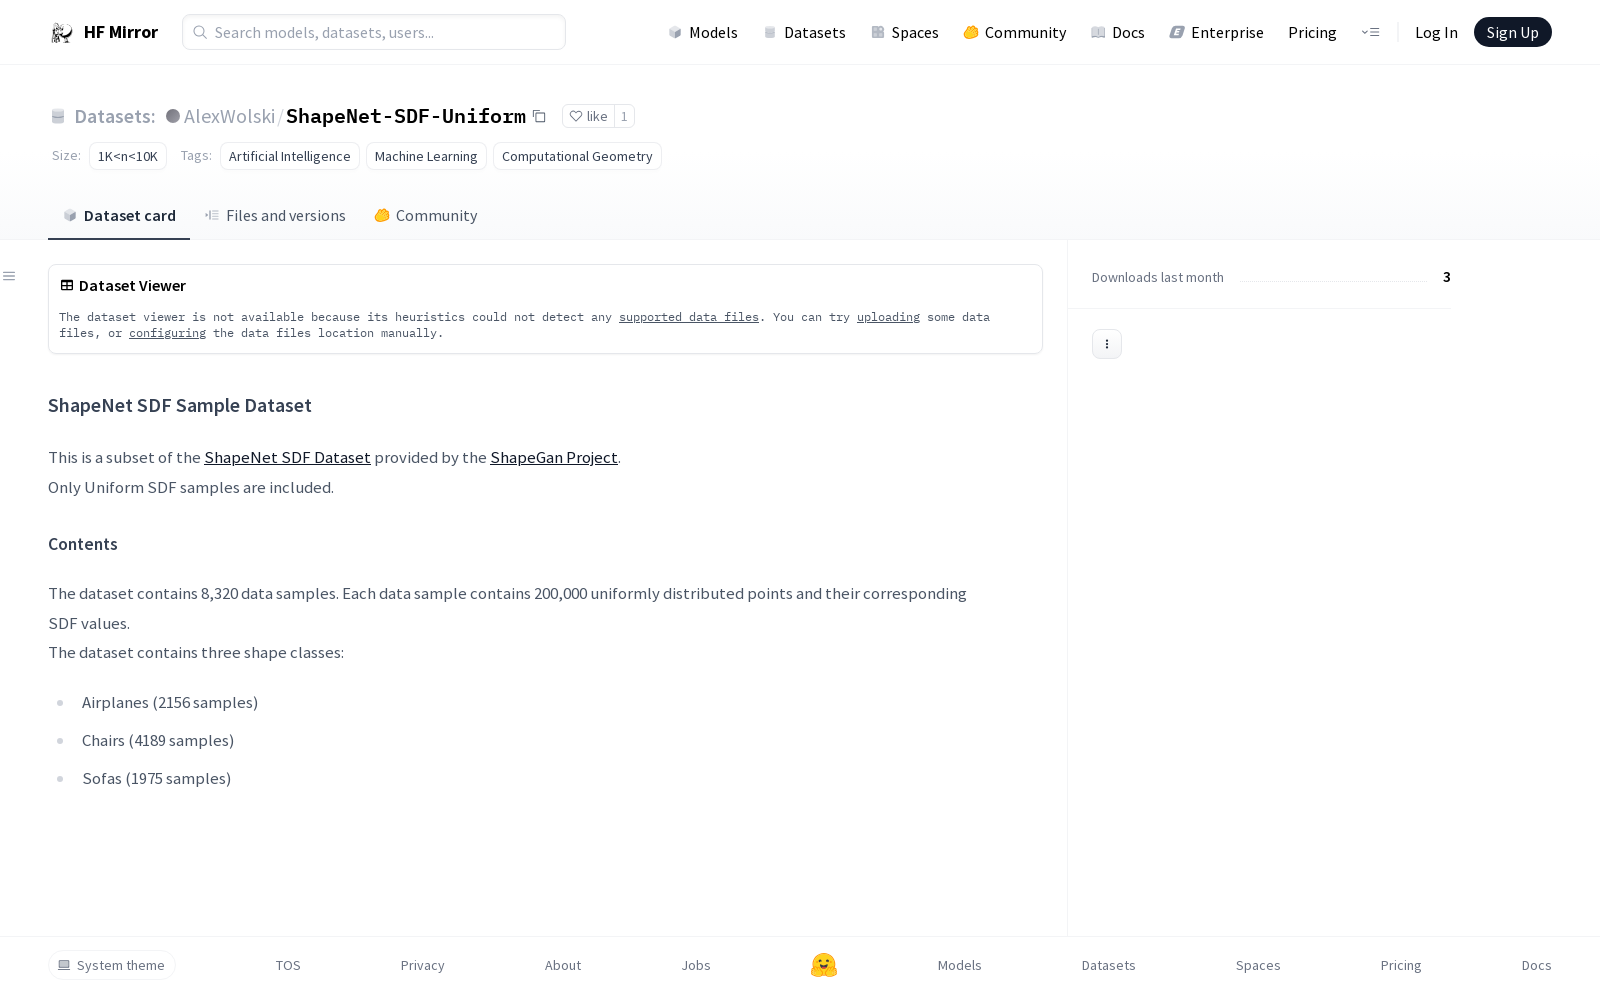Open the three-dot options menu
This screenshot has width=1600, height=1000.
(1107, 344)
